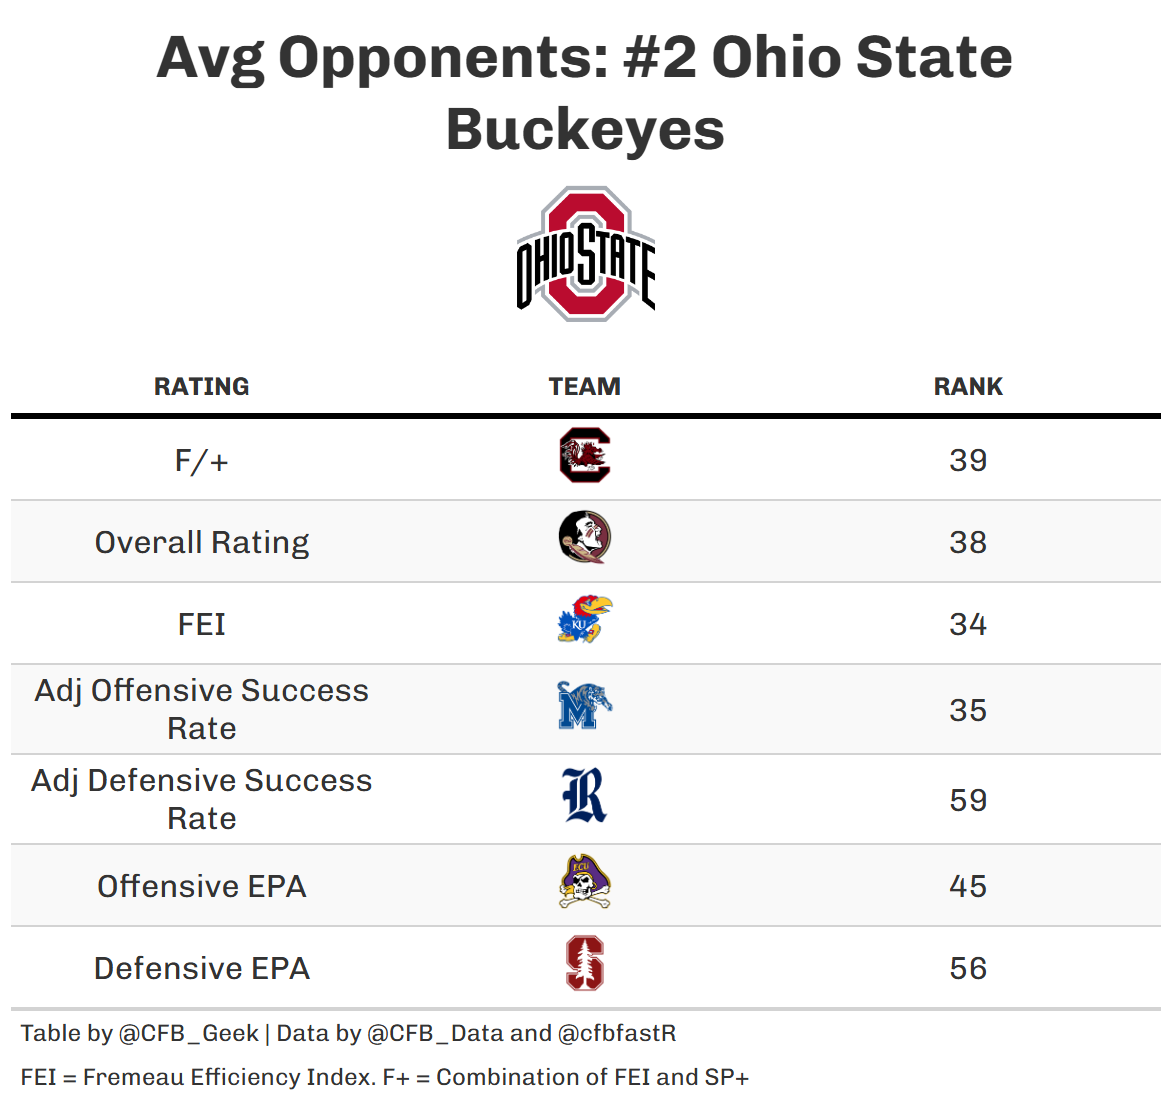Click the Memphis Tigers logo
1170x1112 pixels.
pos(585,706)
